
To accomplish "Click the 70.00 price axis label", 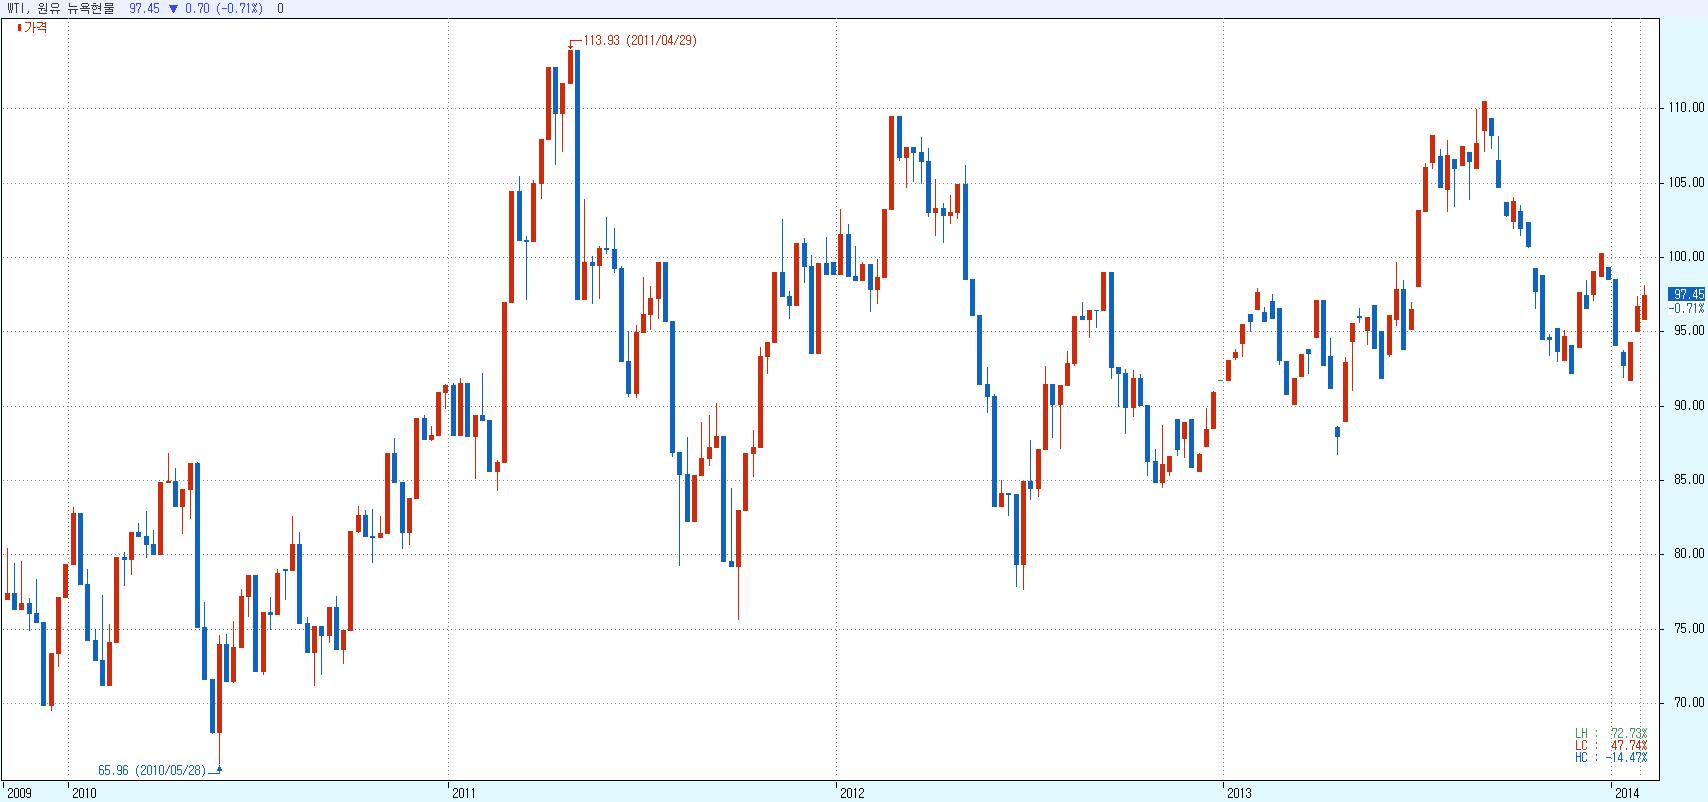I will point(1690,703).
